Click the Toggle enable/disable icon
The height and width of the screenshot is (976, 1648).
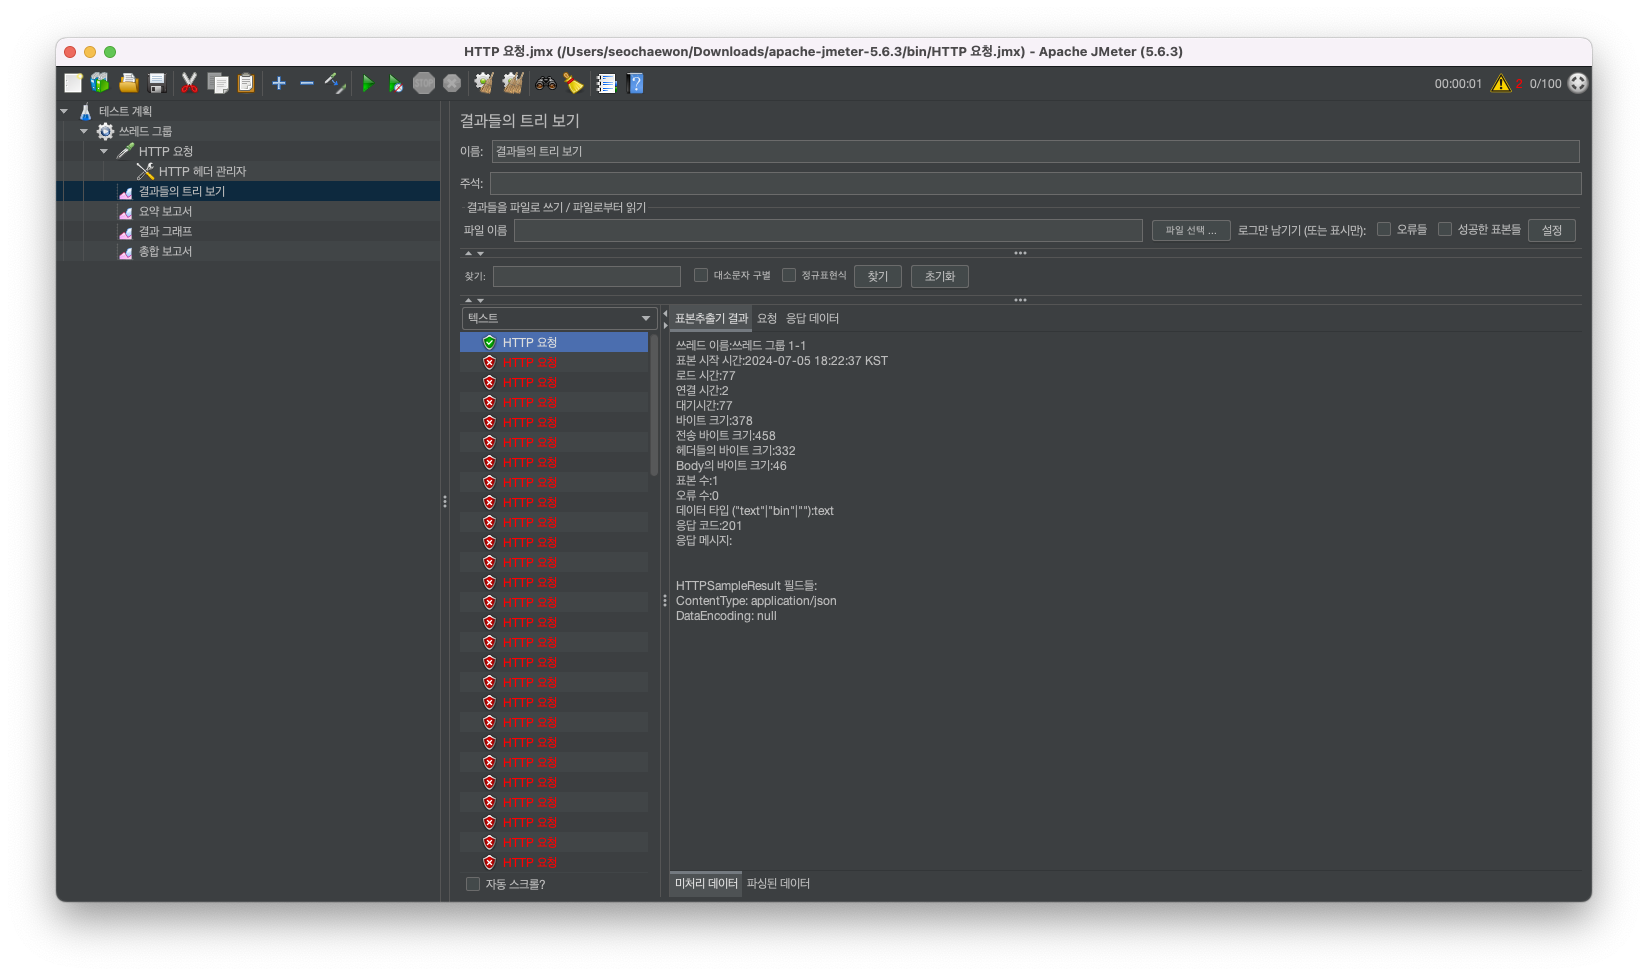click(335, 83)
